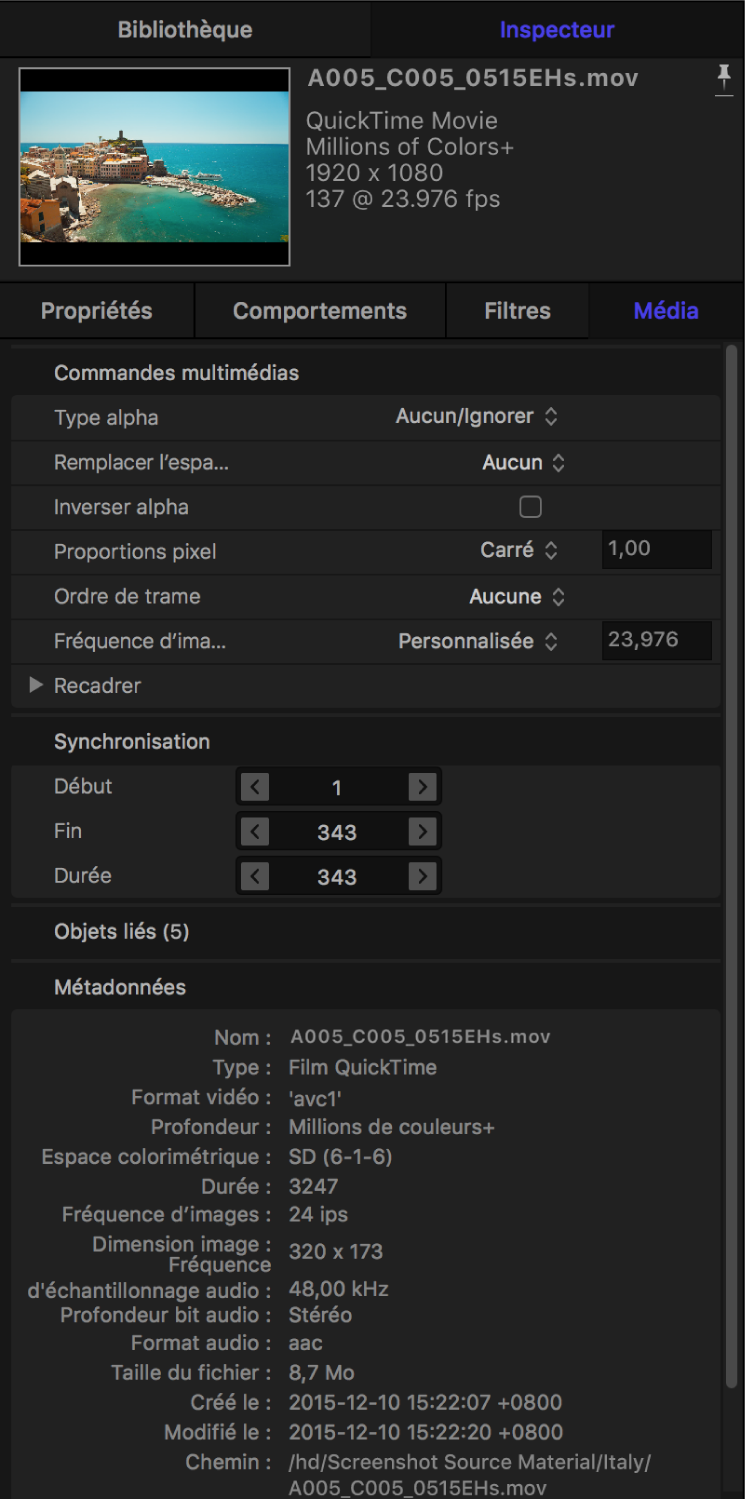Switch to the Bibliothèque tab
The height and width of the screenshot is (1500, 747).
(185, 29)
